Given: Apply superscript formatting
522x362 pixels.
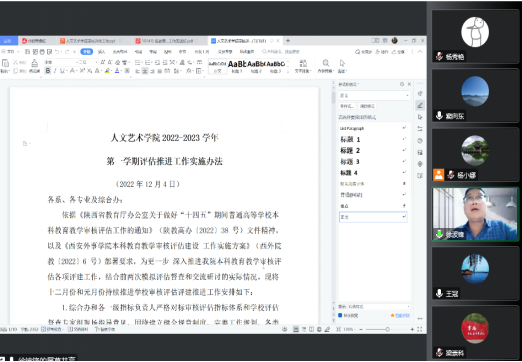Looking at the screenshot, I should [x=82, y=71].
